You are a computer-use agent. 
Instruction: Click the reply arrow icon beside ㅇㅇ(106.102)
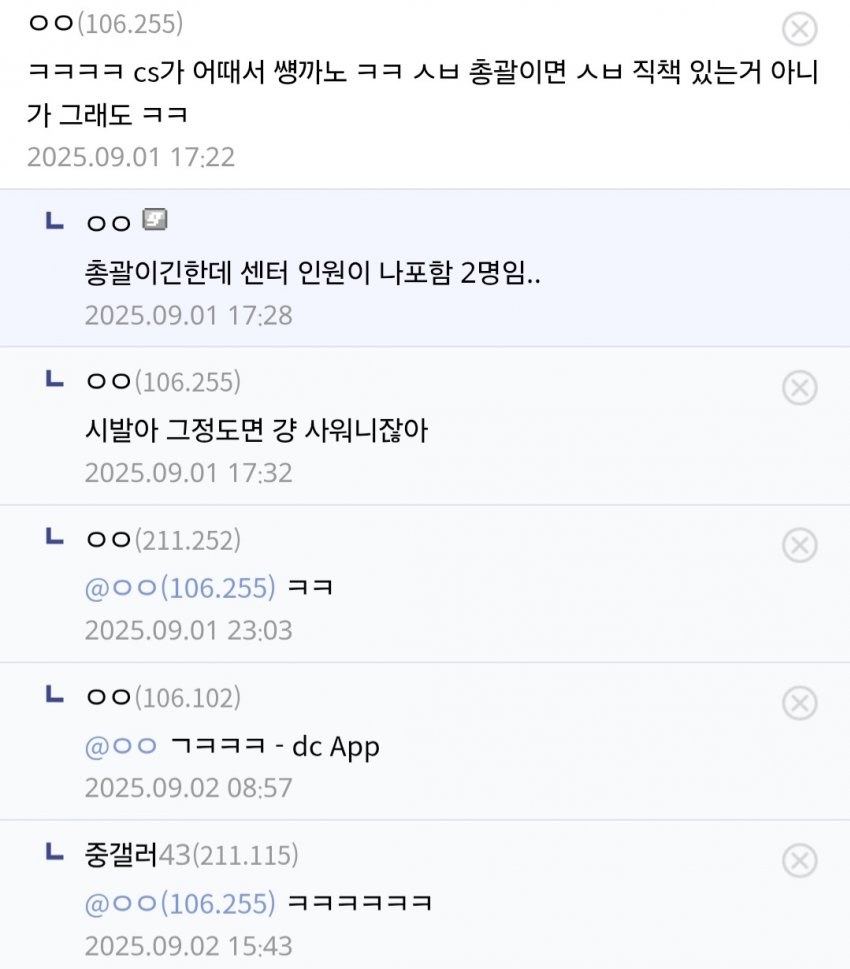point(56,695)
